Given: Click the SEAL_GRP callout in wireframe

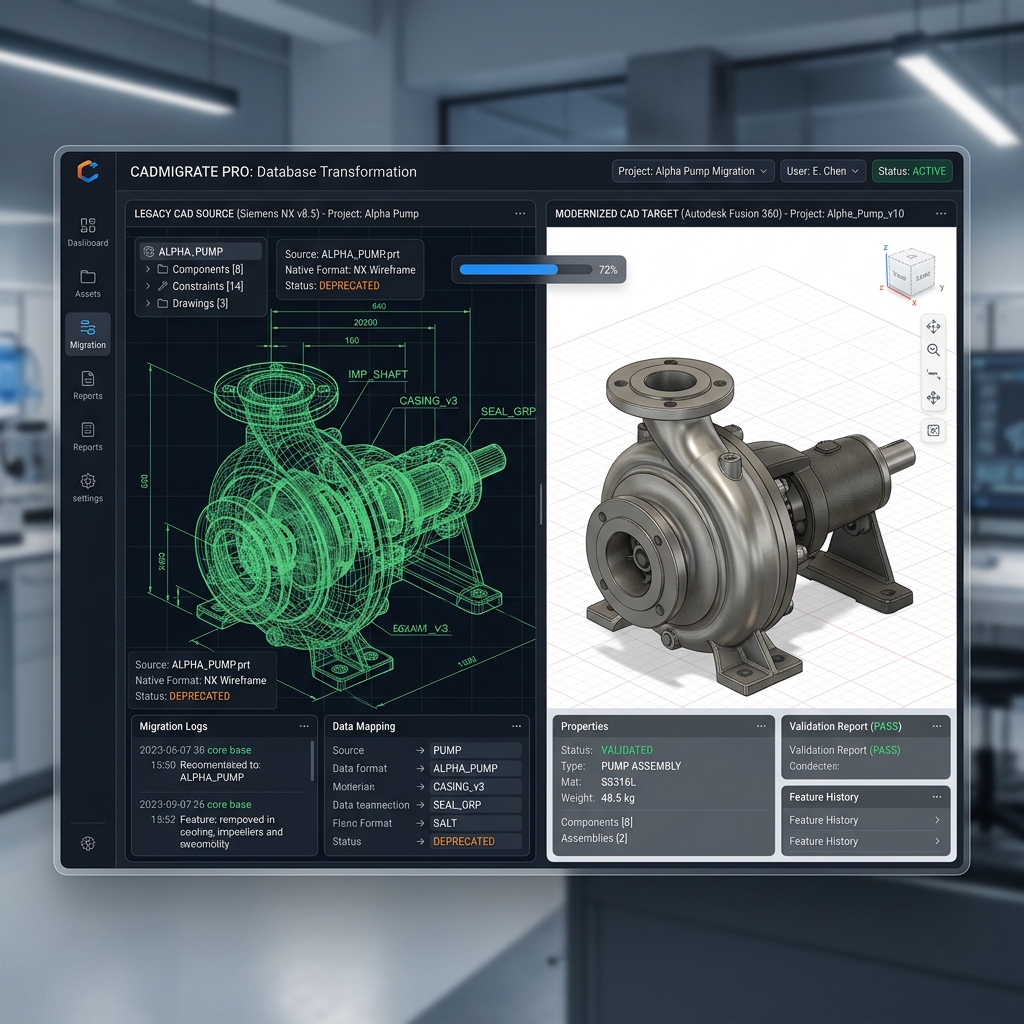Looking at the screenshot, I should (x=508, y=411).
